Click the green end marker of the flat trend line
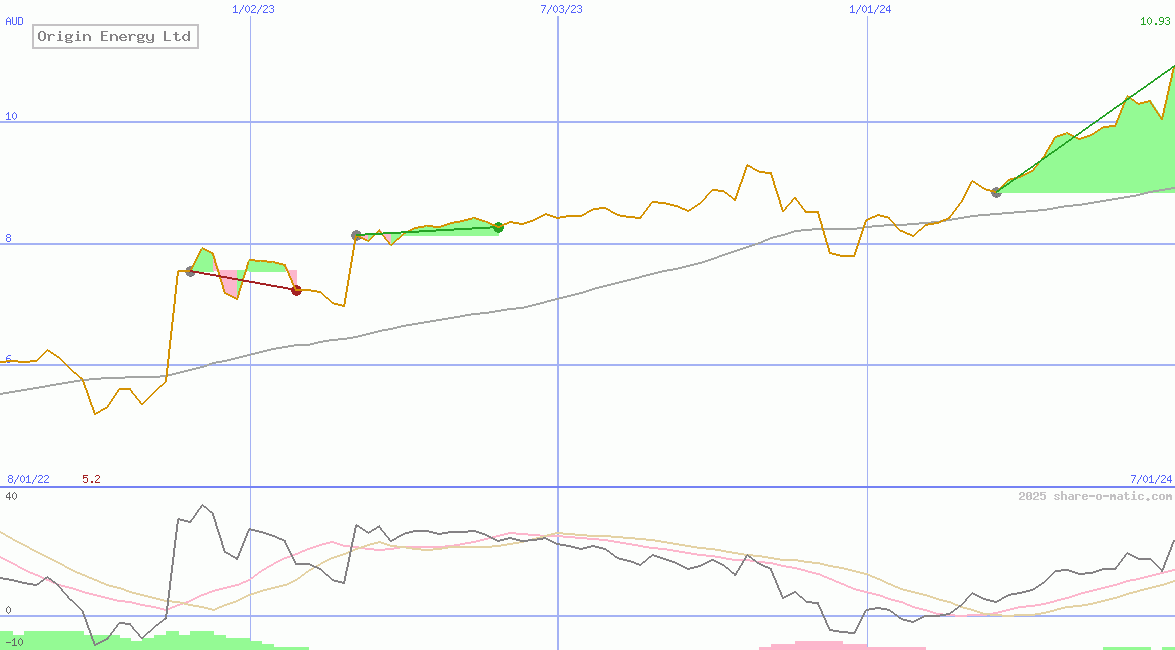This screenshot has height=650, width=1175. [x=498, y=227]
